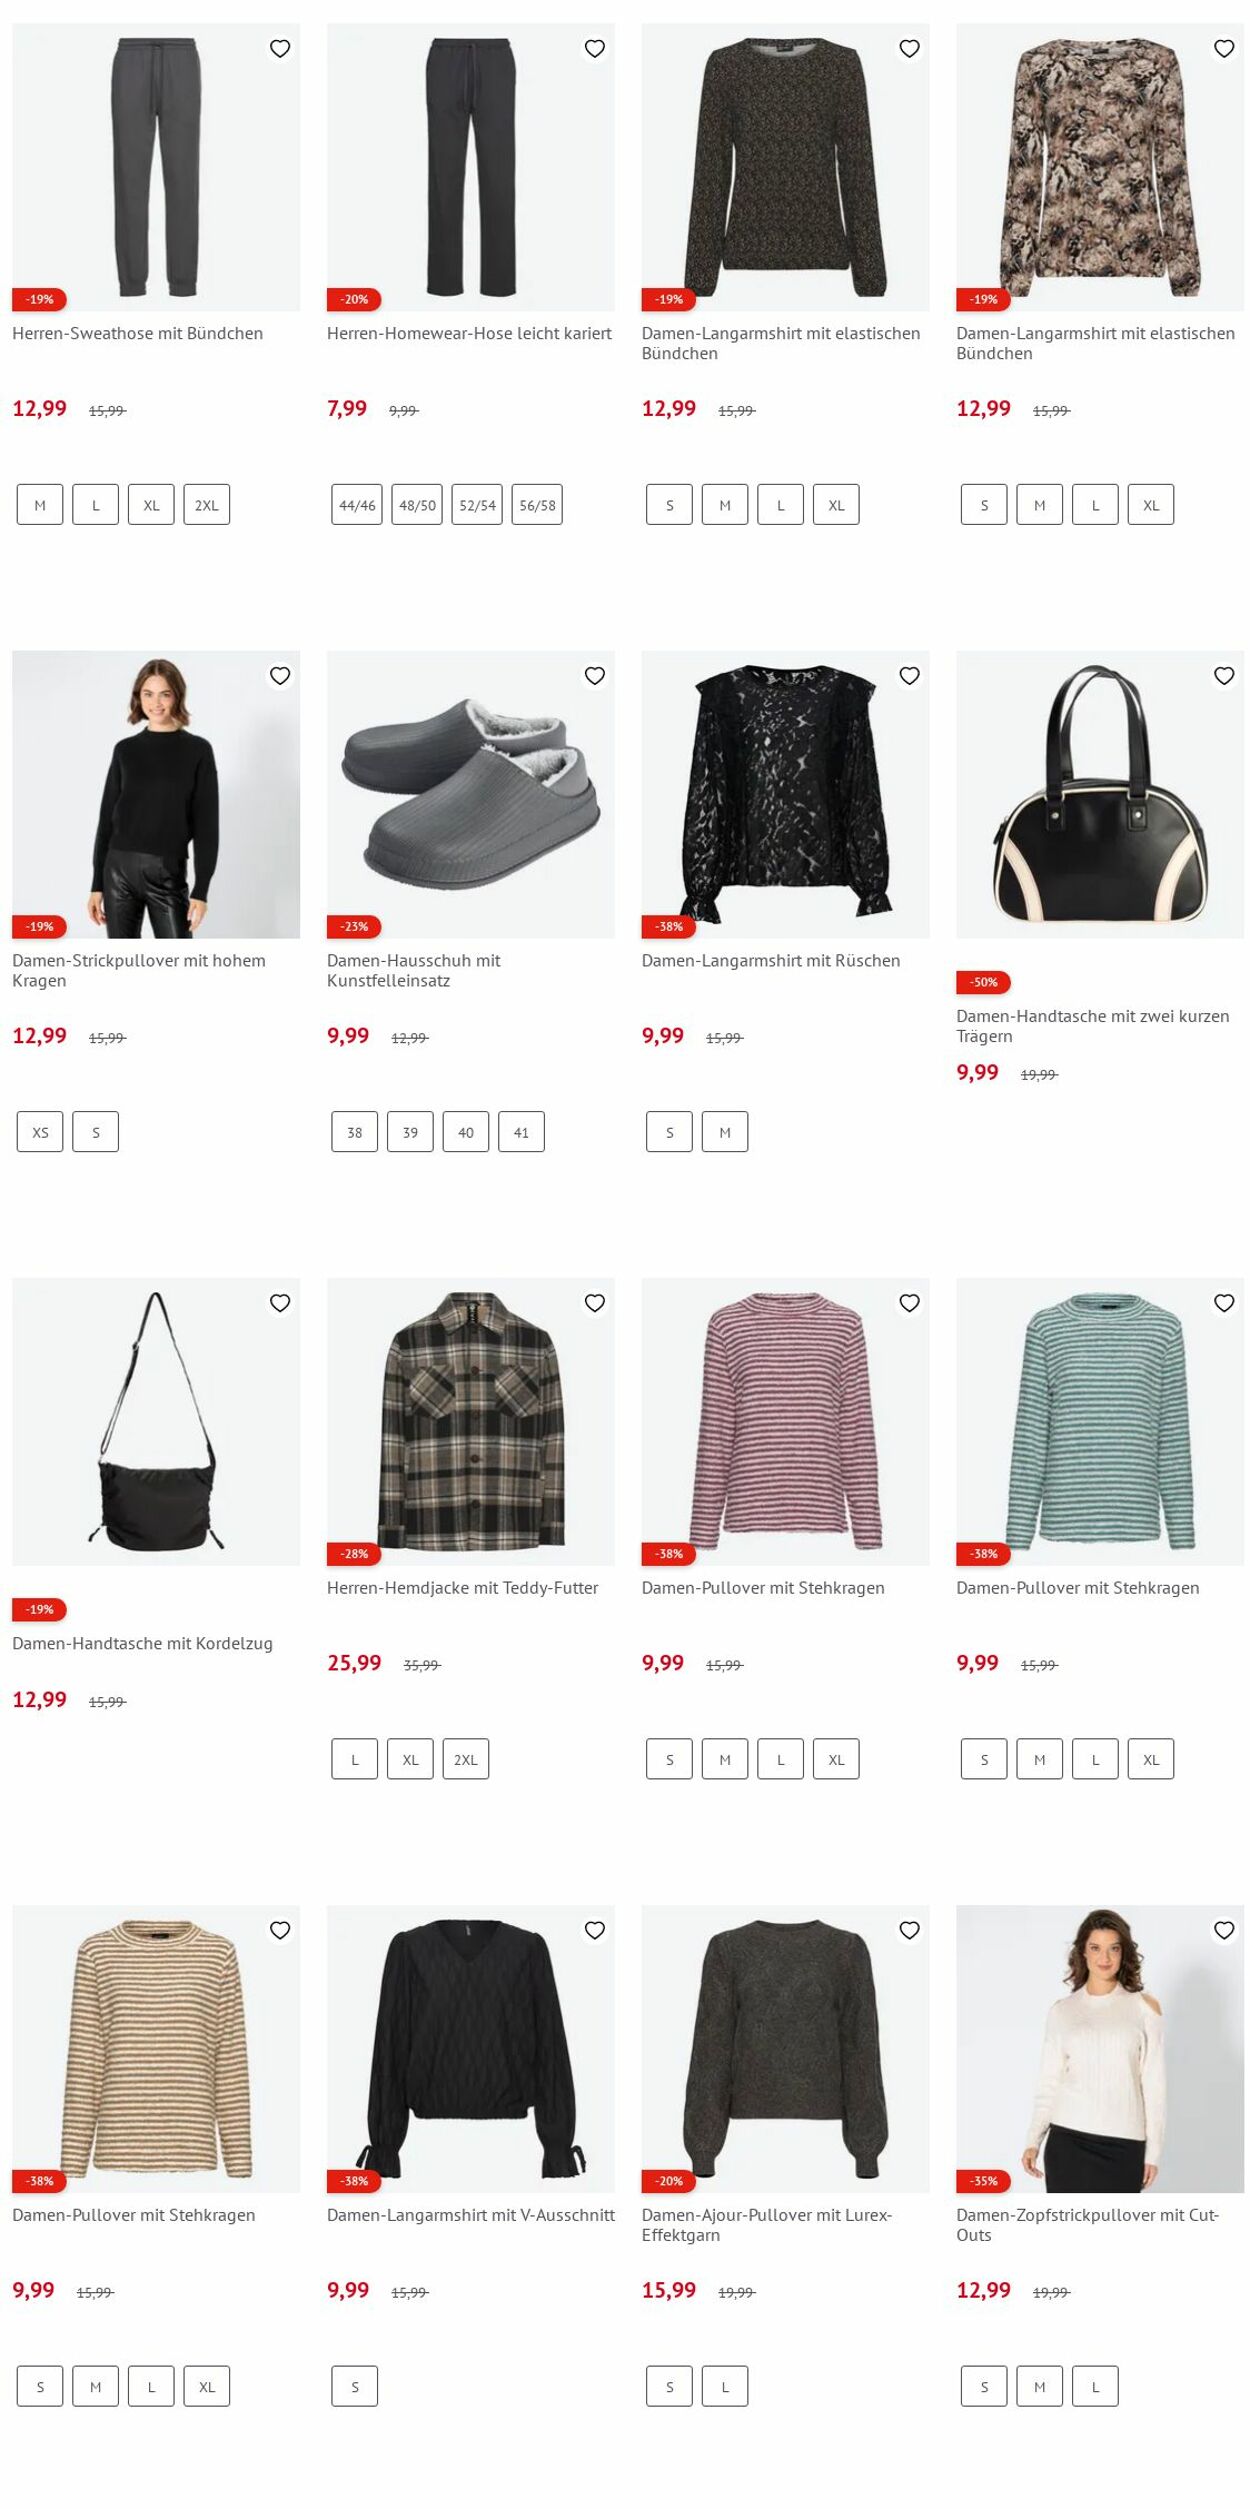Favorite the Herren-Homewear-Hose with heart icon
The height and width of the screenshot is (2509, 1250).
595,48
